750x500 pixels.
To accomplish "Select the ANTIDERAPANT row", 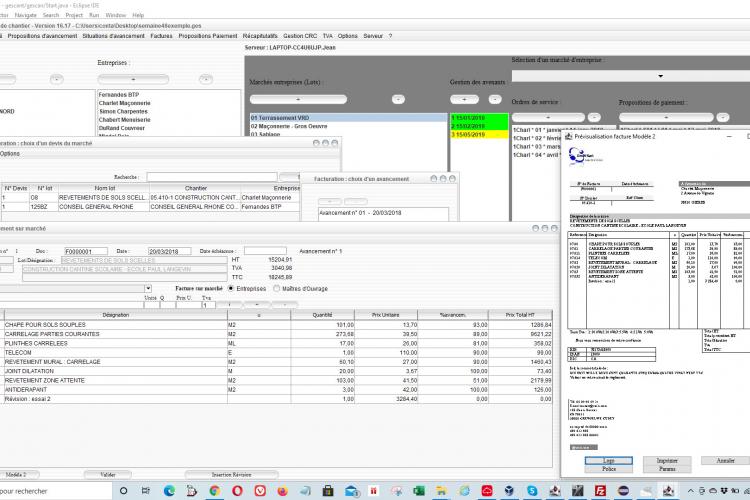I will [276, 389].
